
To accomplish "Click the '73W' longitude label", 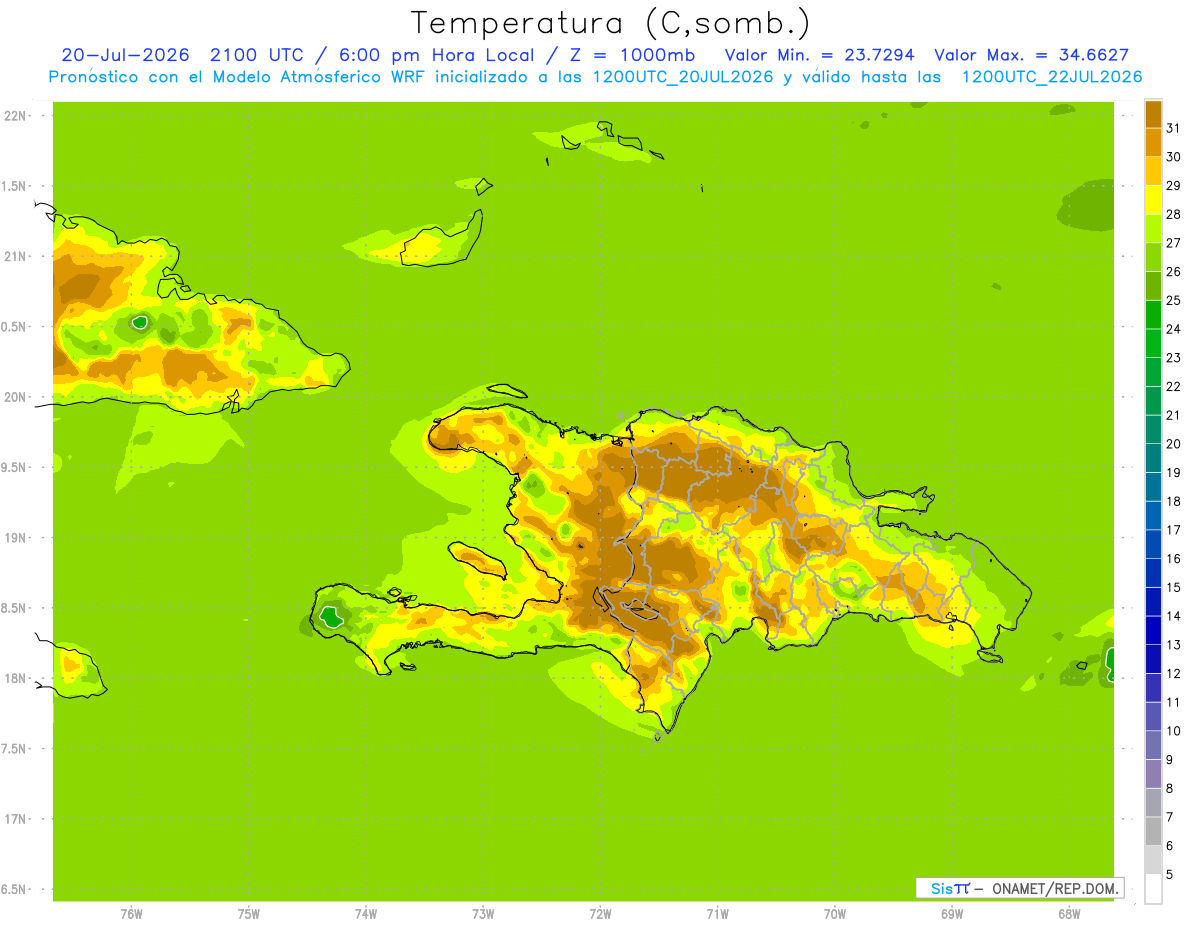I will point(483,914).
